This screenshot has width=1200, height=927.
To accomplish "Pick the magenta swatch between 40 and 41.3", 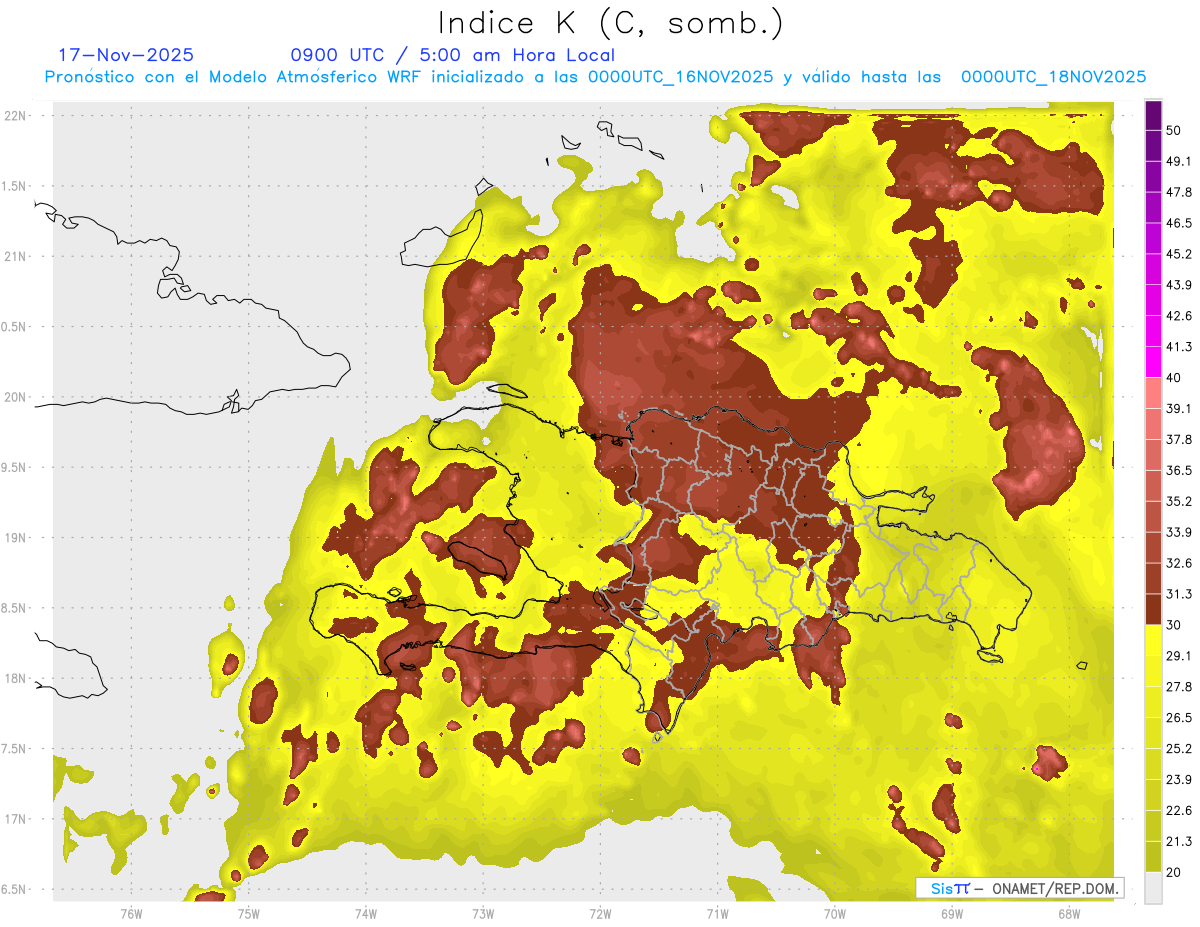I will (1153, 363).
